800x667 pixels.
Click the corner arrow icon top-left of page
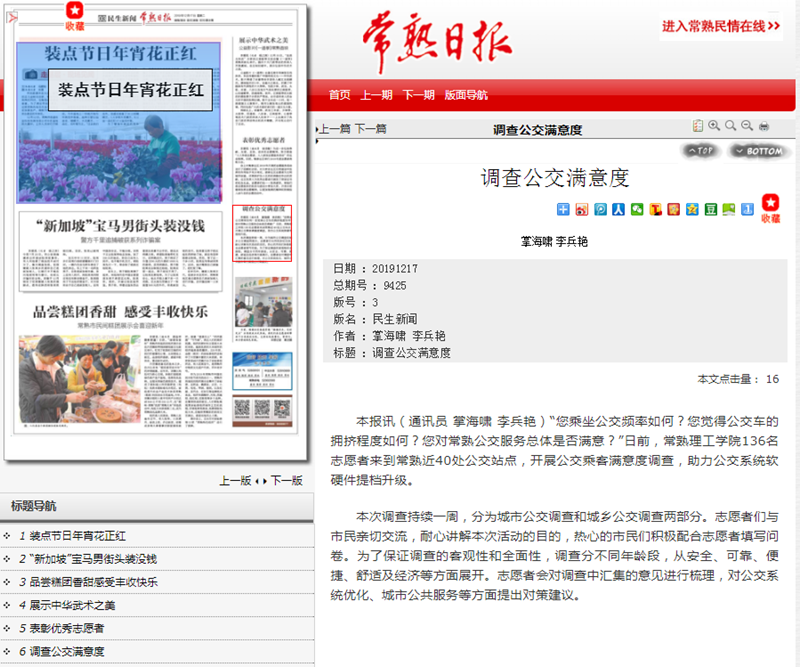tap(12, 18)
